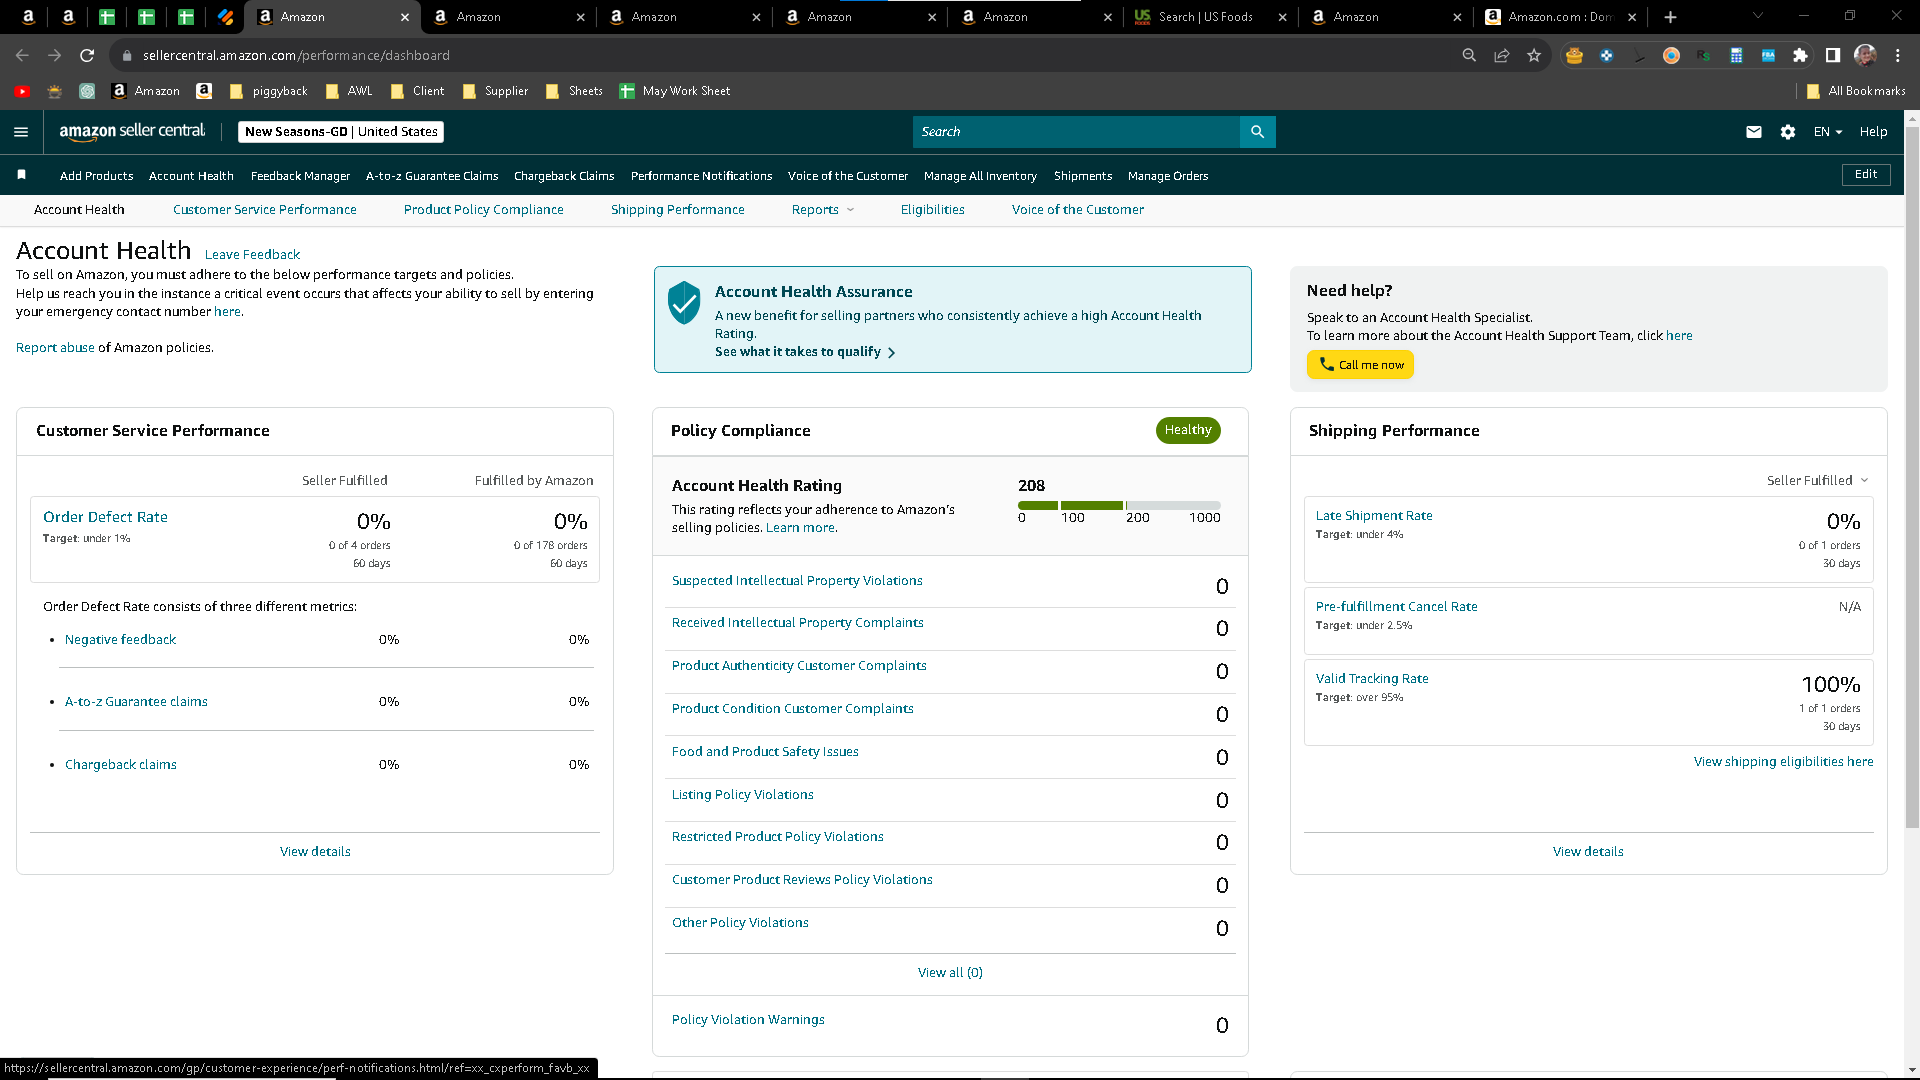
Task: Open the May Work Sheet bookmark
Action: [675, 91]
